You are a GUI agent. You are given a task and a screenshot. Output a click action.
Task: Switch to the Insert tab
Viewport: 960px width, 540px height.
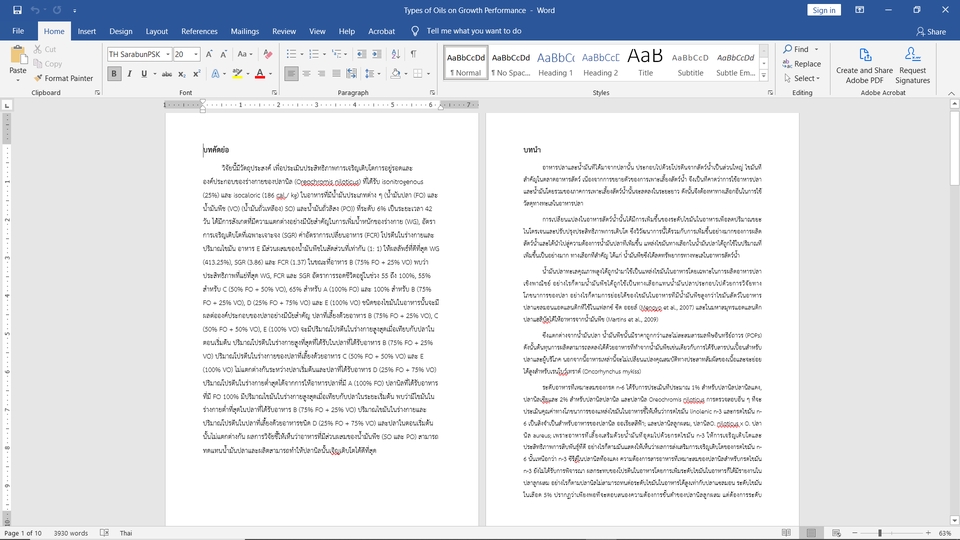pos(87,31)
